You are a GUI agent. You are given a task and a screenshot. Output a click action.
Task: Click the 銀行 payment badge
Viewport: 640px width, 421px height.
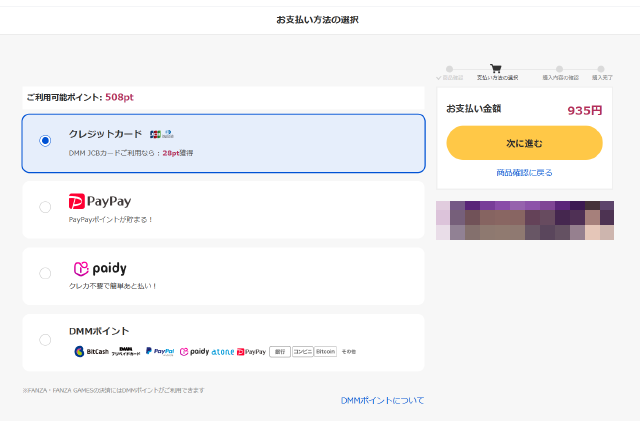280,352
